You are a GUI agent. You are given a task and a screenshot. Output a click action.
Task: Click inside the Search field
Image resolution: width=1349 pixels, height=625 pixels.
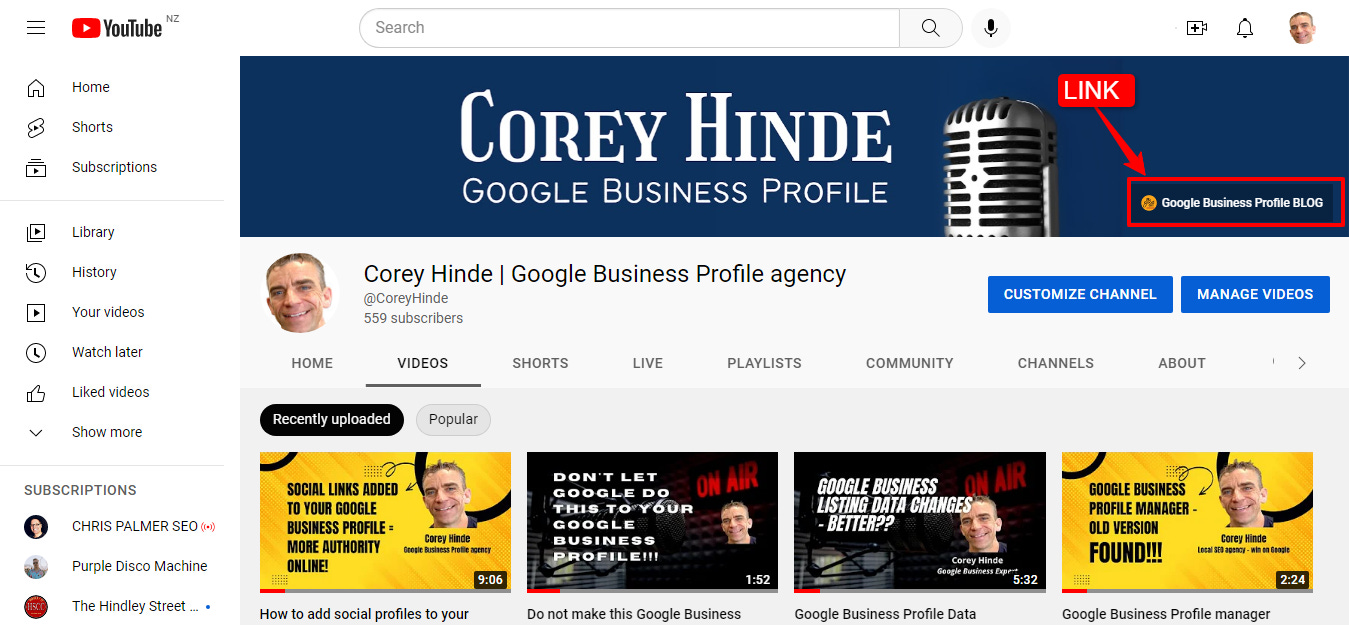pos(630,28)
